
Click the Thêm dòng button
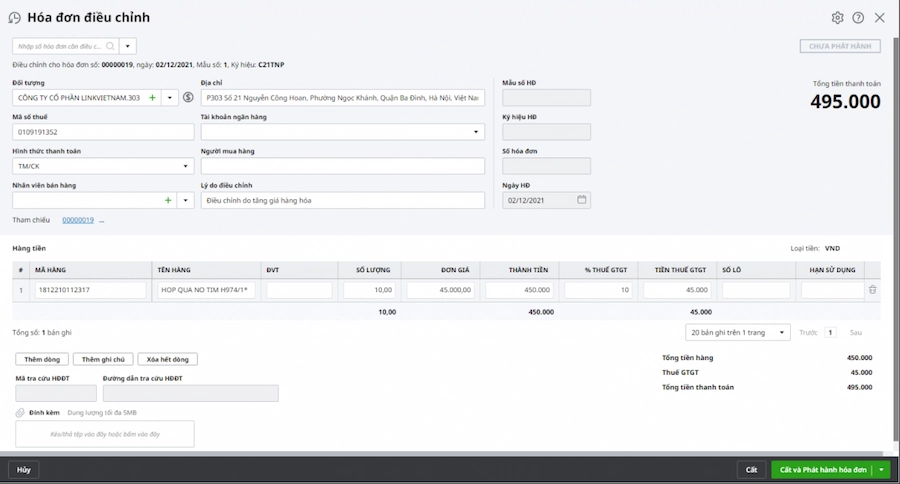coord(42,359)
